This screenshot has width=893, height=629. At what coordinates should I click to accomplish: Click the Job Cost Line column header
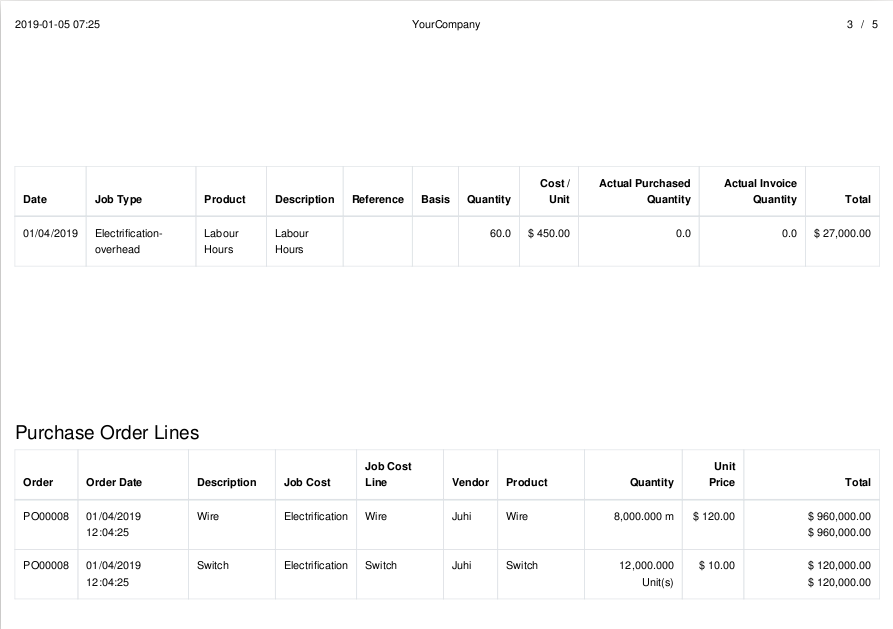pyautogui.click(x=388, y=474)
